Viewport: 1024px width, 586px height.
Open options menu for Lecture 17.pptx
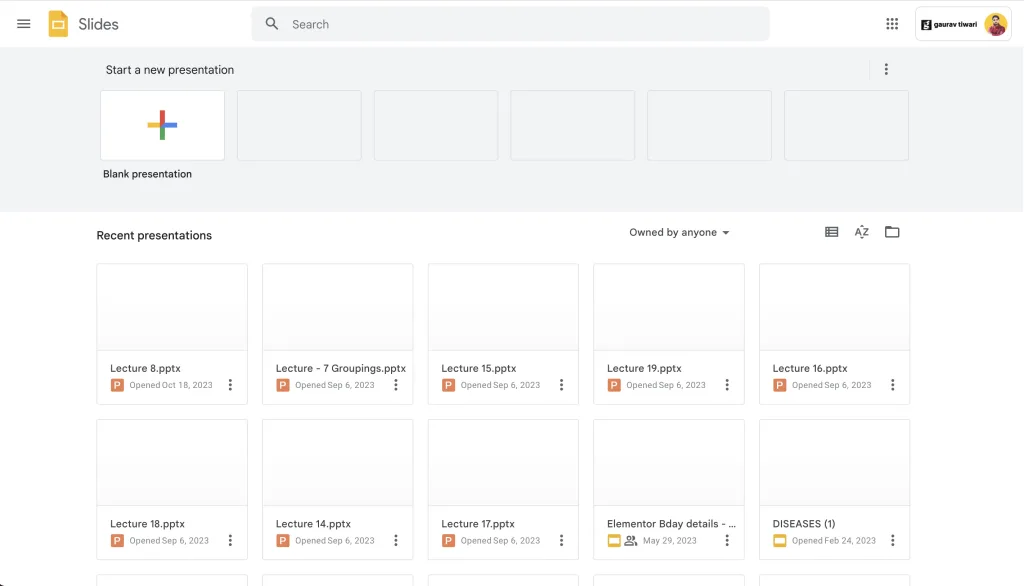(x=561, y=540)
